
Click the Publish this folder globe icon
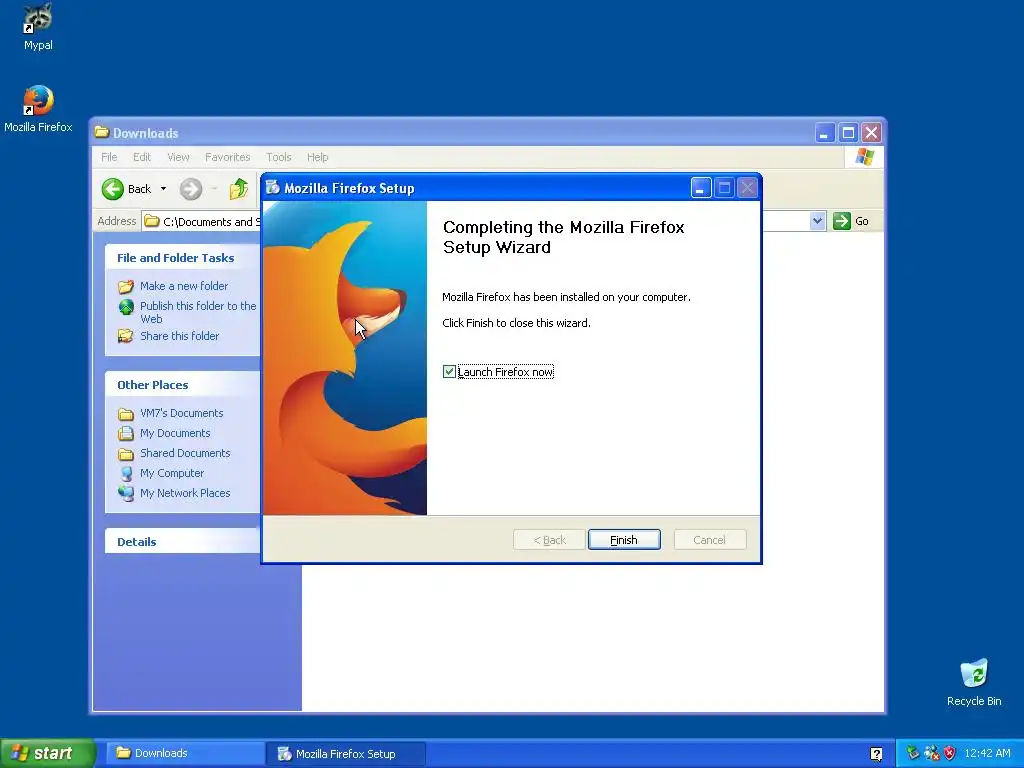click(126, 306)
